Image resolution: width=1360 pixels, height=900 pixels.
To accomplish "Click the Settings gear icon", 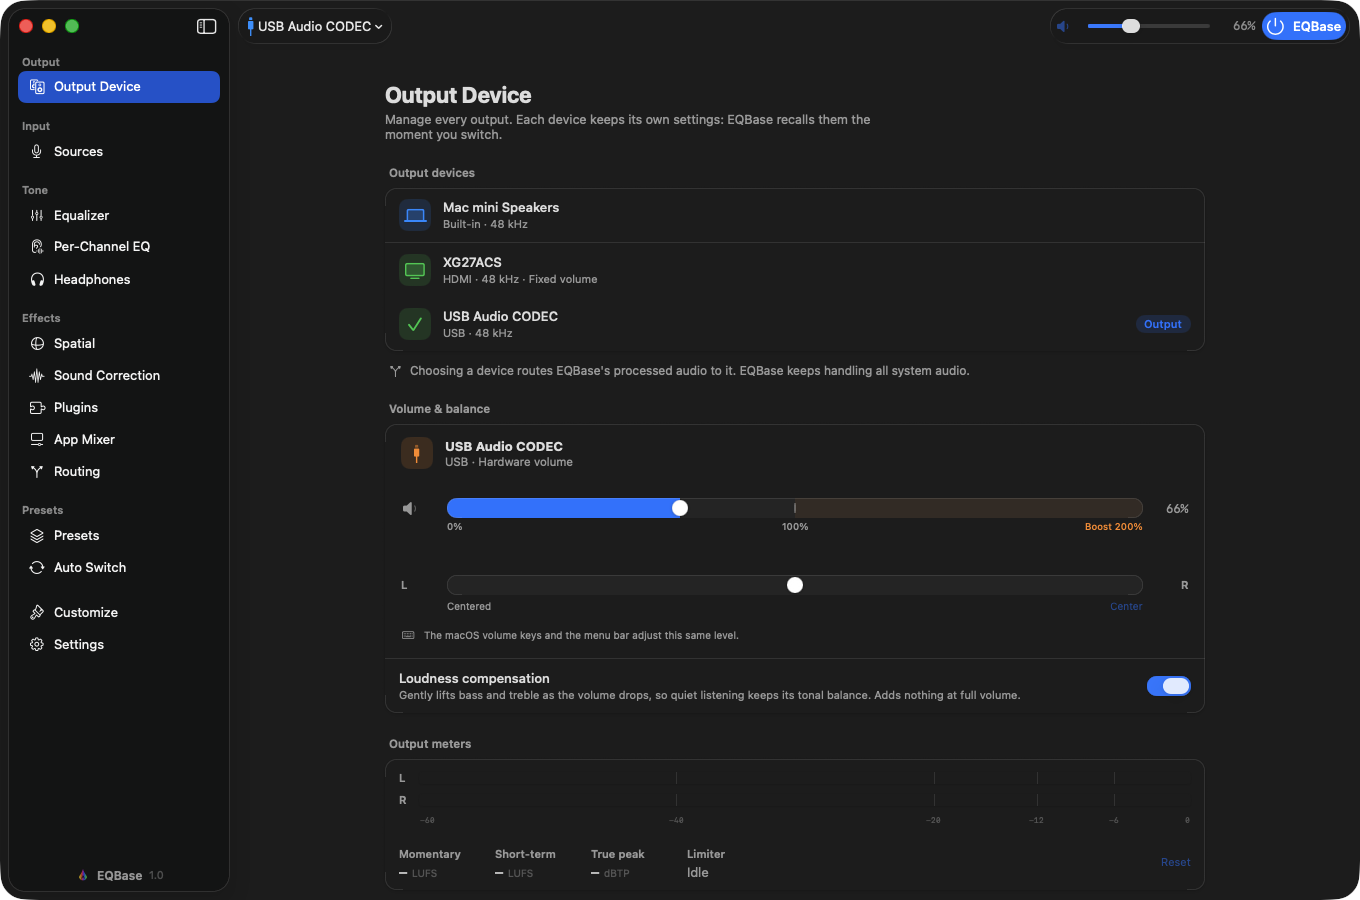I will 37,644.
